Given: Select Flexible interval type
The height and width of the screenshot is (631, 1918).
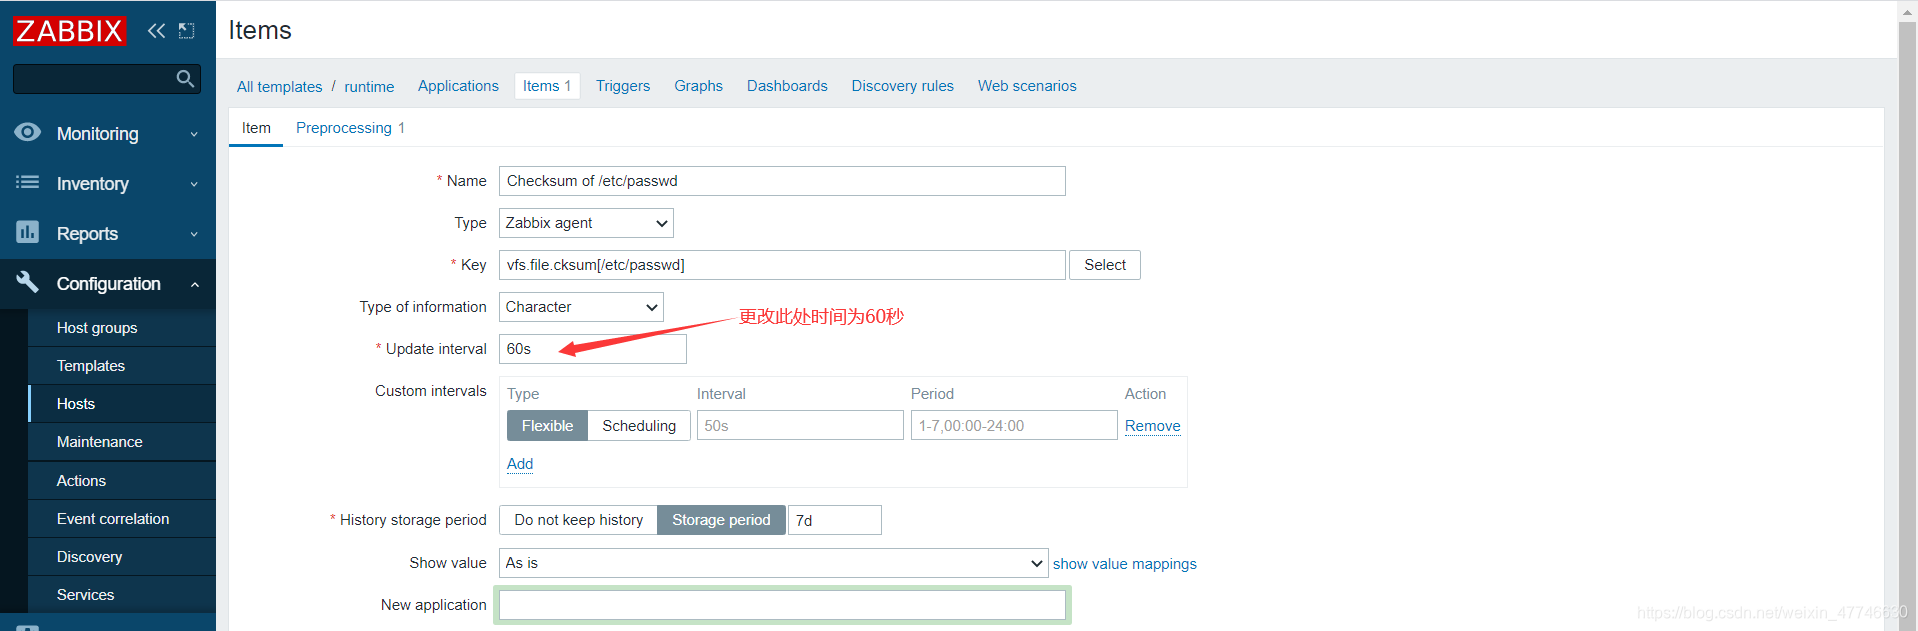Looking at the screenshot, I should pos(547,426).
